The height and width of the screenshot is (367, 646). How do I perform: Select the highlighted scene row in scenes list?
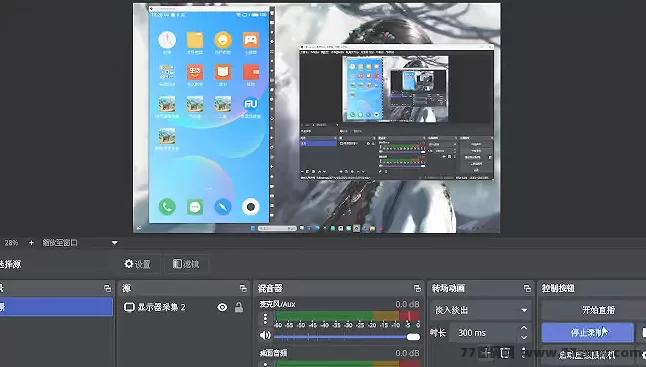[x=56, y=307]
